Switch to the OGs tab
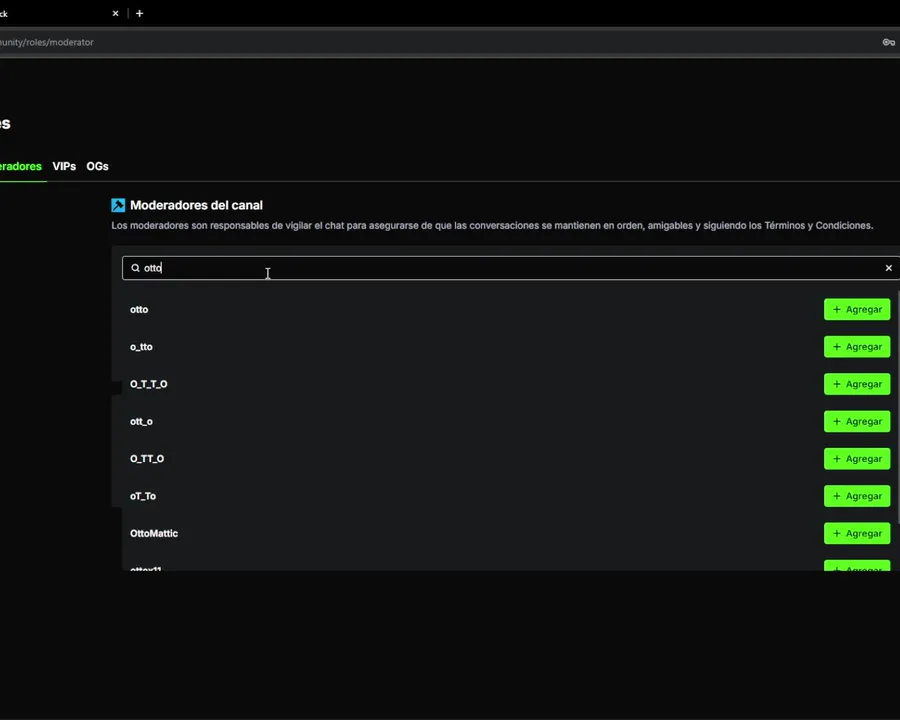The height and width of the screenshot is (720, 900). coord(98,167)
